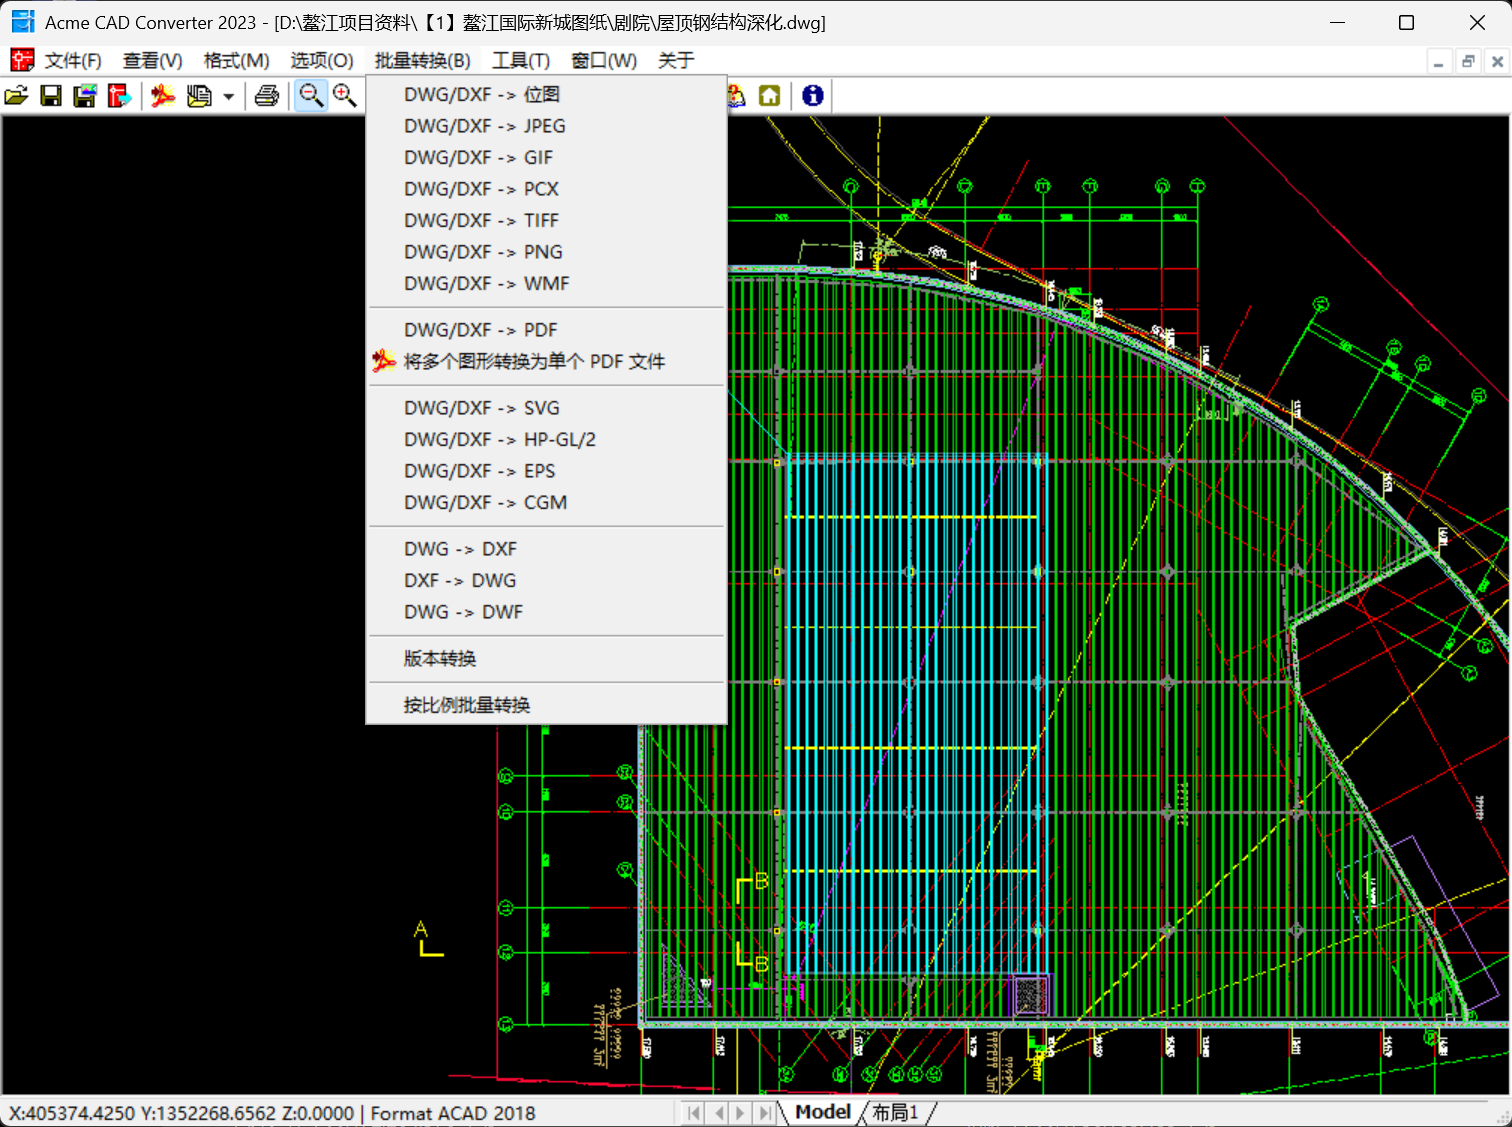This screenshot has width=1512, height=1127.
Task: Choose DWG/DXF -> JPEG menu entry
Action: point(546,126)
